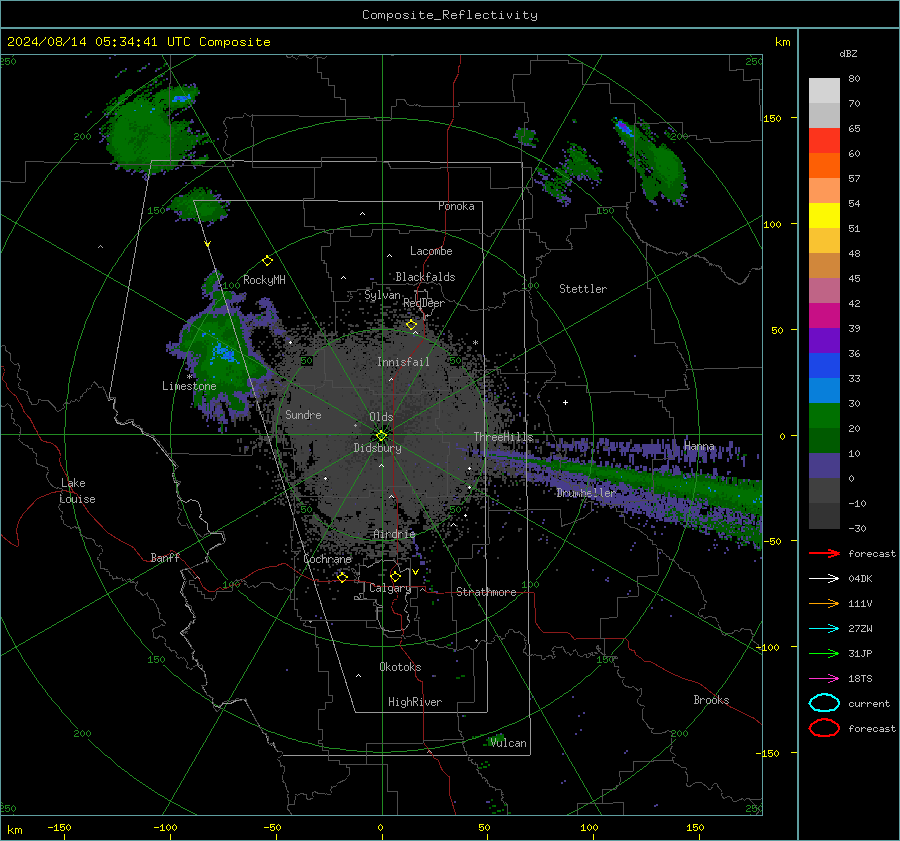The image size is (900, 841).
Task: Click the white 04DK arrow icon
Action: 824,579
